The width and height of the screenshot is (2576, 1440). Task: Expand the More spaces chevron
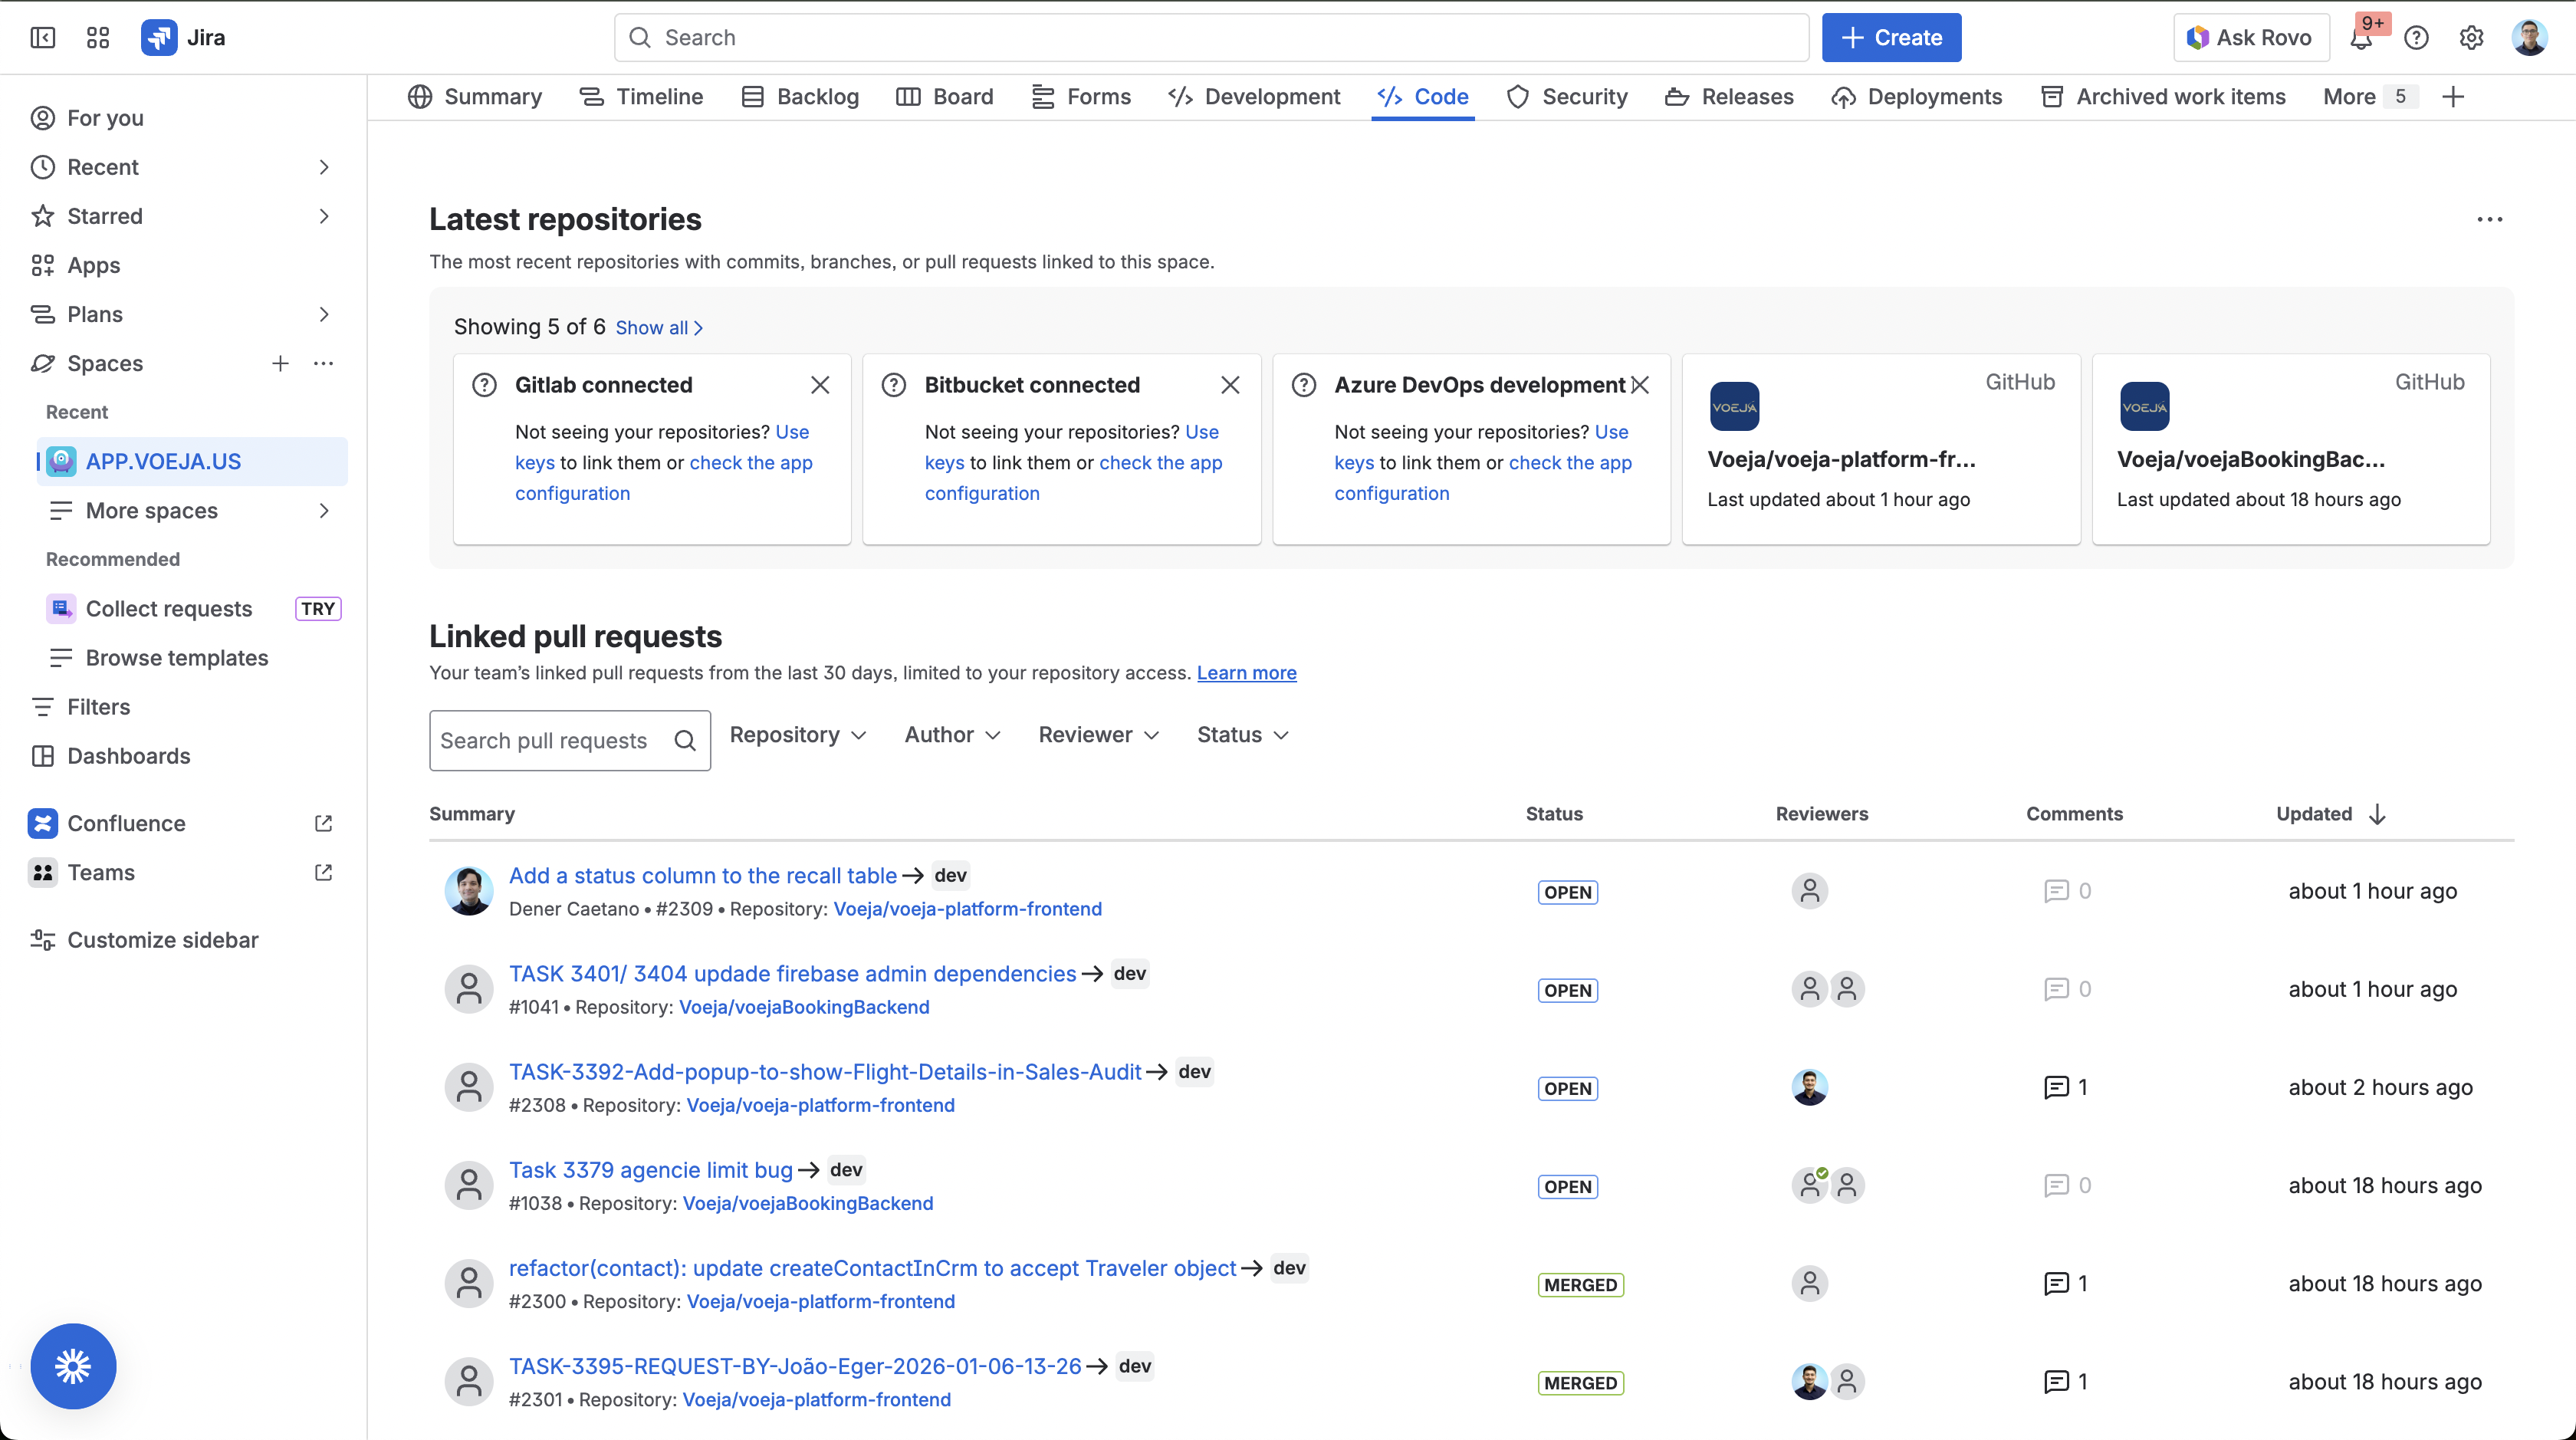(324, 511)
